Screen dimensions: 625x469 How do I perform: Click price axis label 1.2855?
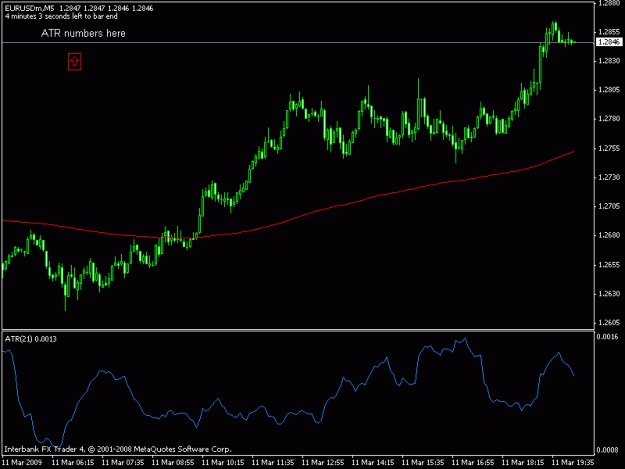click(x=609, y=32)
